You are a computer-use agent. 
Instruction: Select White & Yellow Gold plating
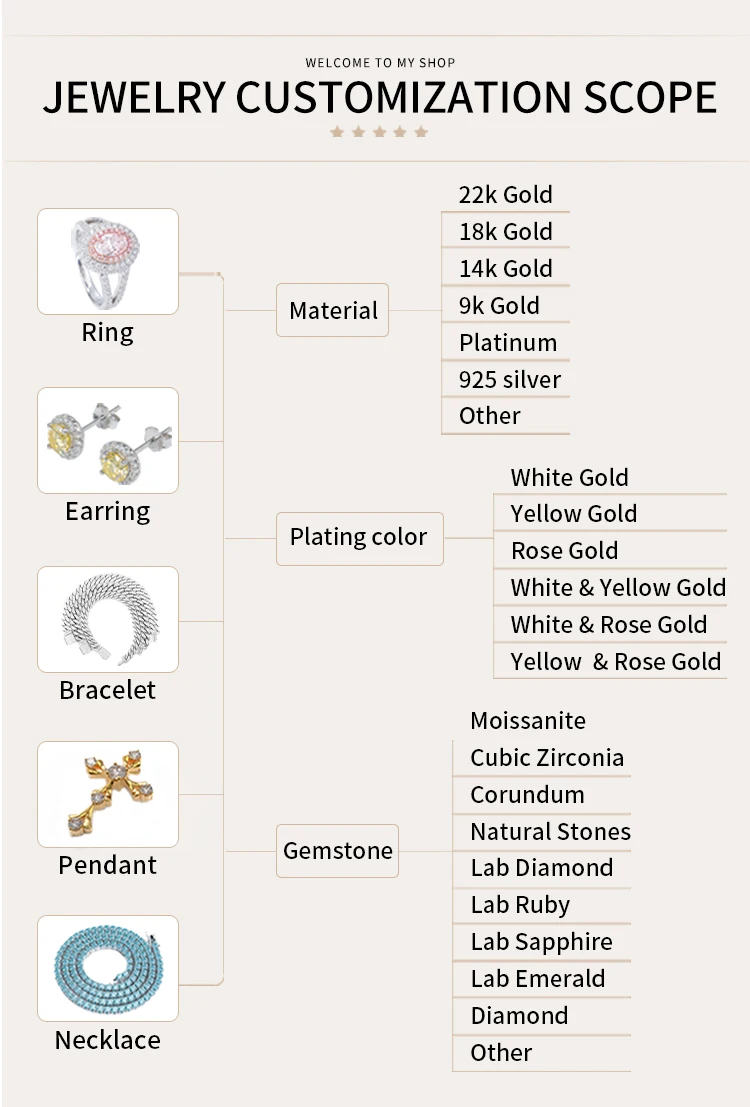pos(618,588)
